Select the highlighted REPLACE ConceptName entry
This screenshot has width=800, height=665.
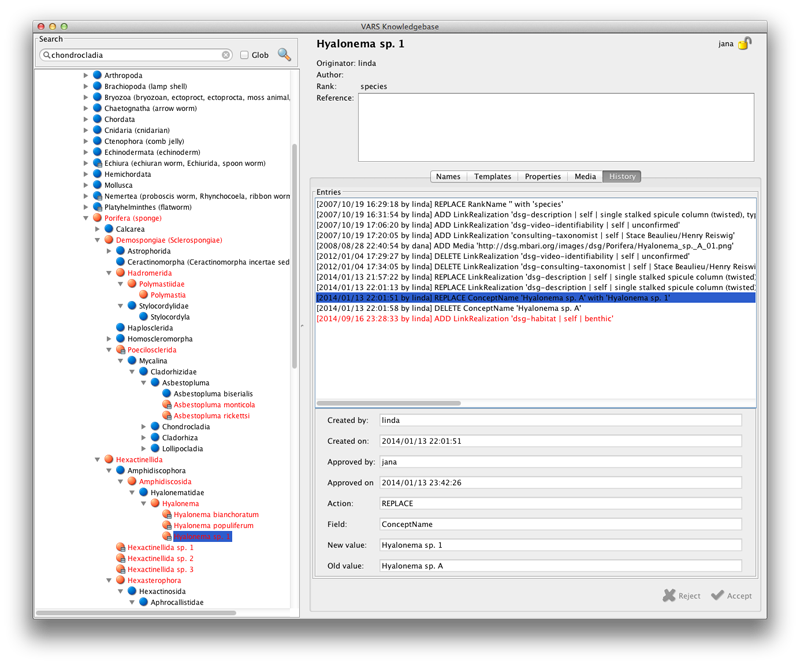click(536, 298)
